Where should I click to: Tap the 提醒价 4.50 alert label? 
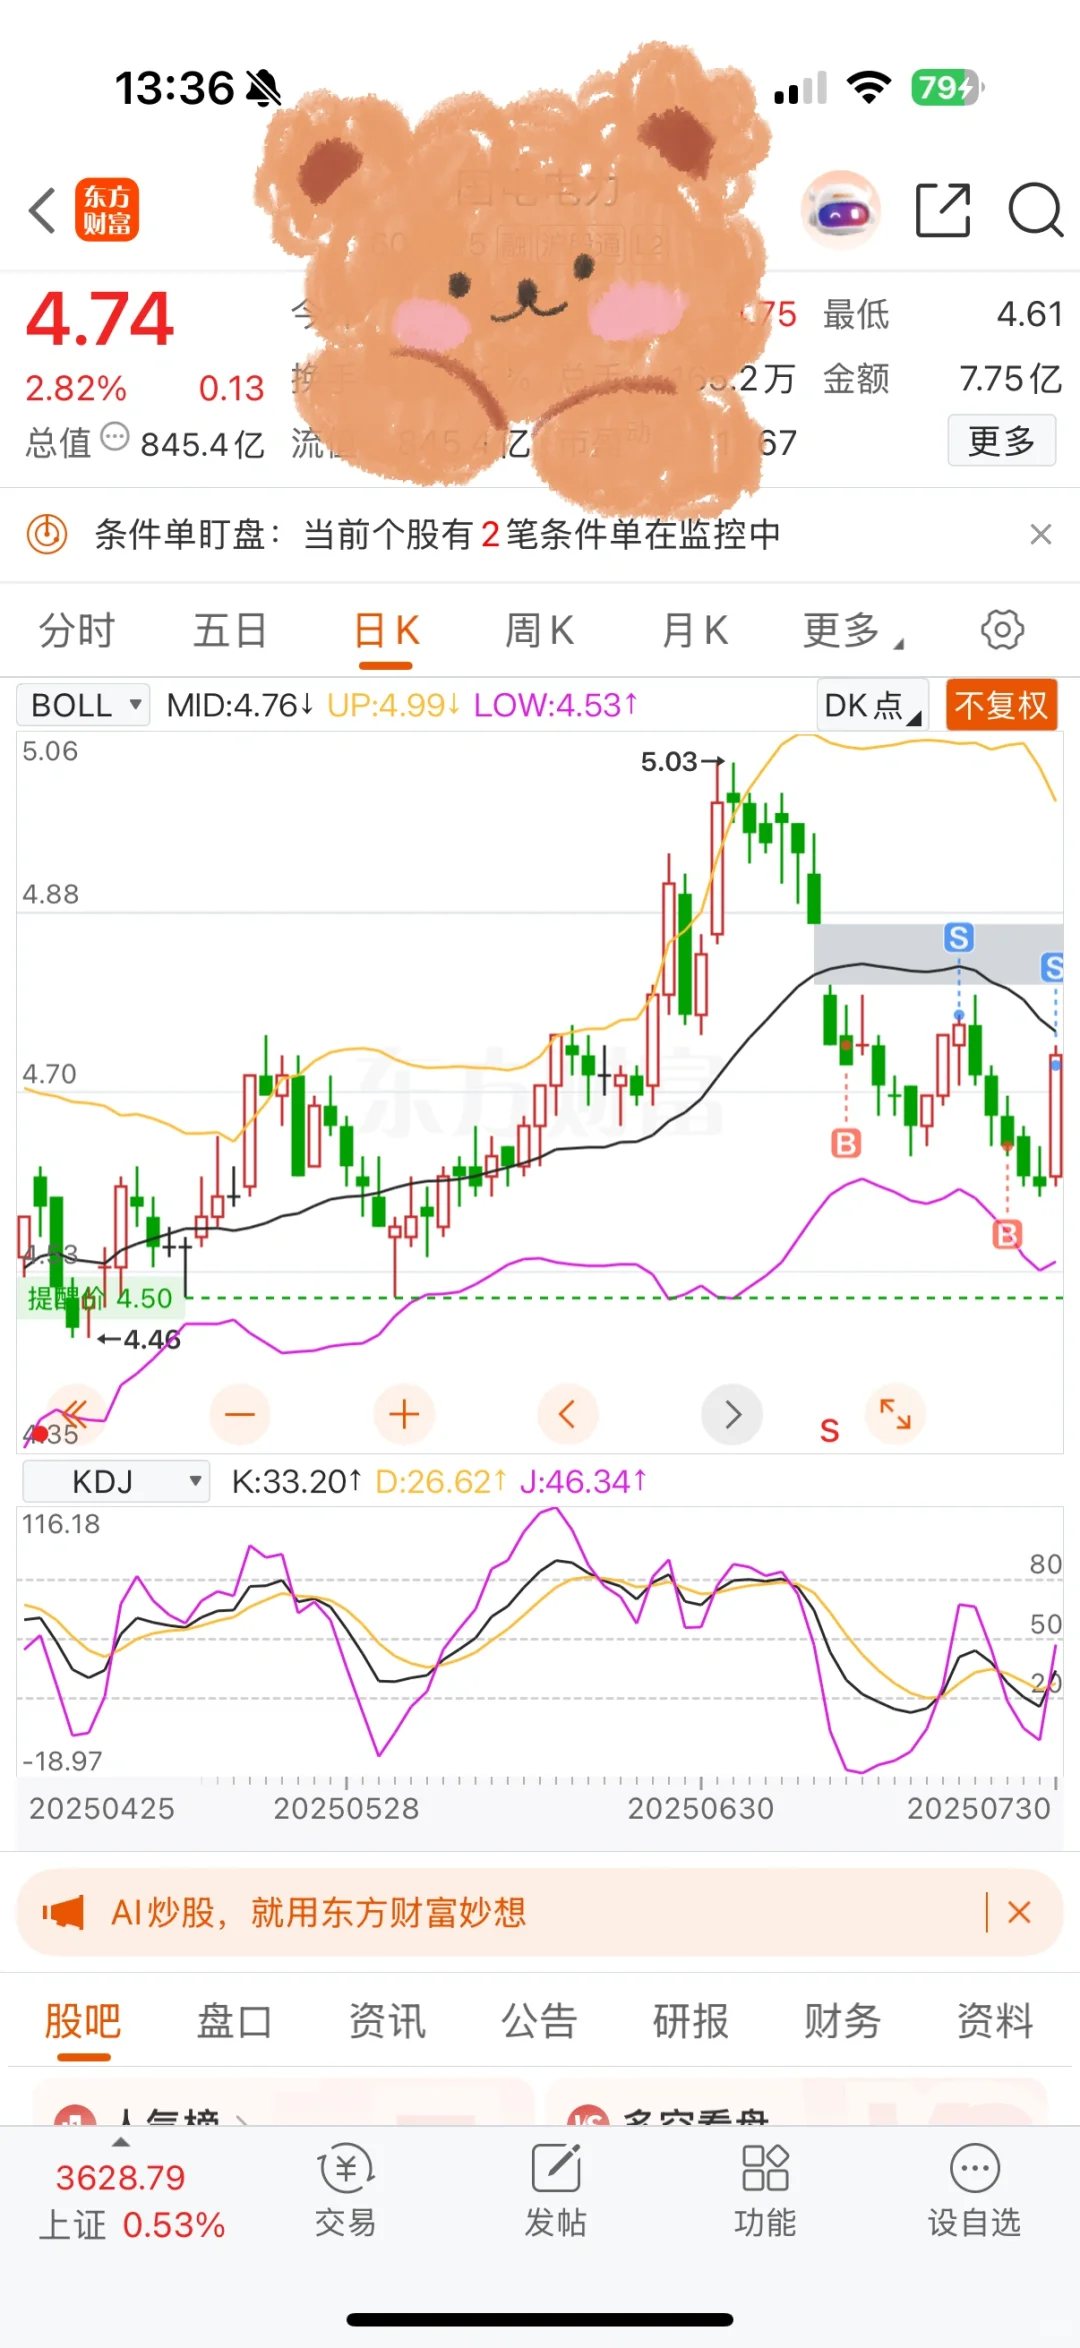[100, 1298]
